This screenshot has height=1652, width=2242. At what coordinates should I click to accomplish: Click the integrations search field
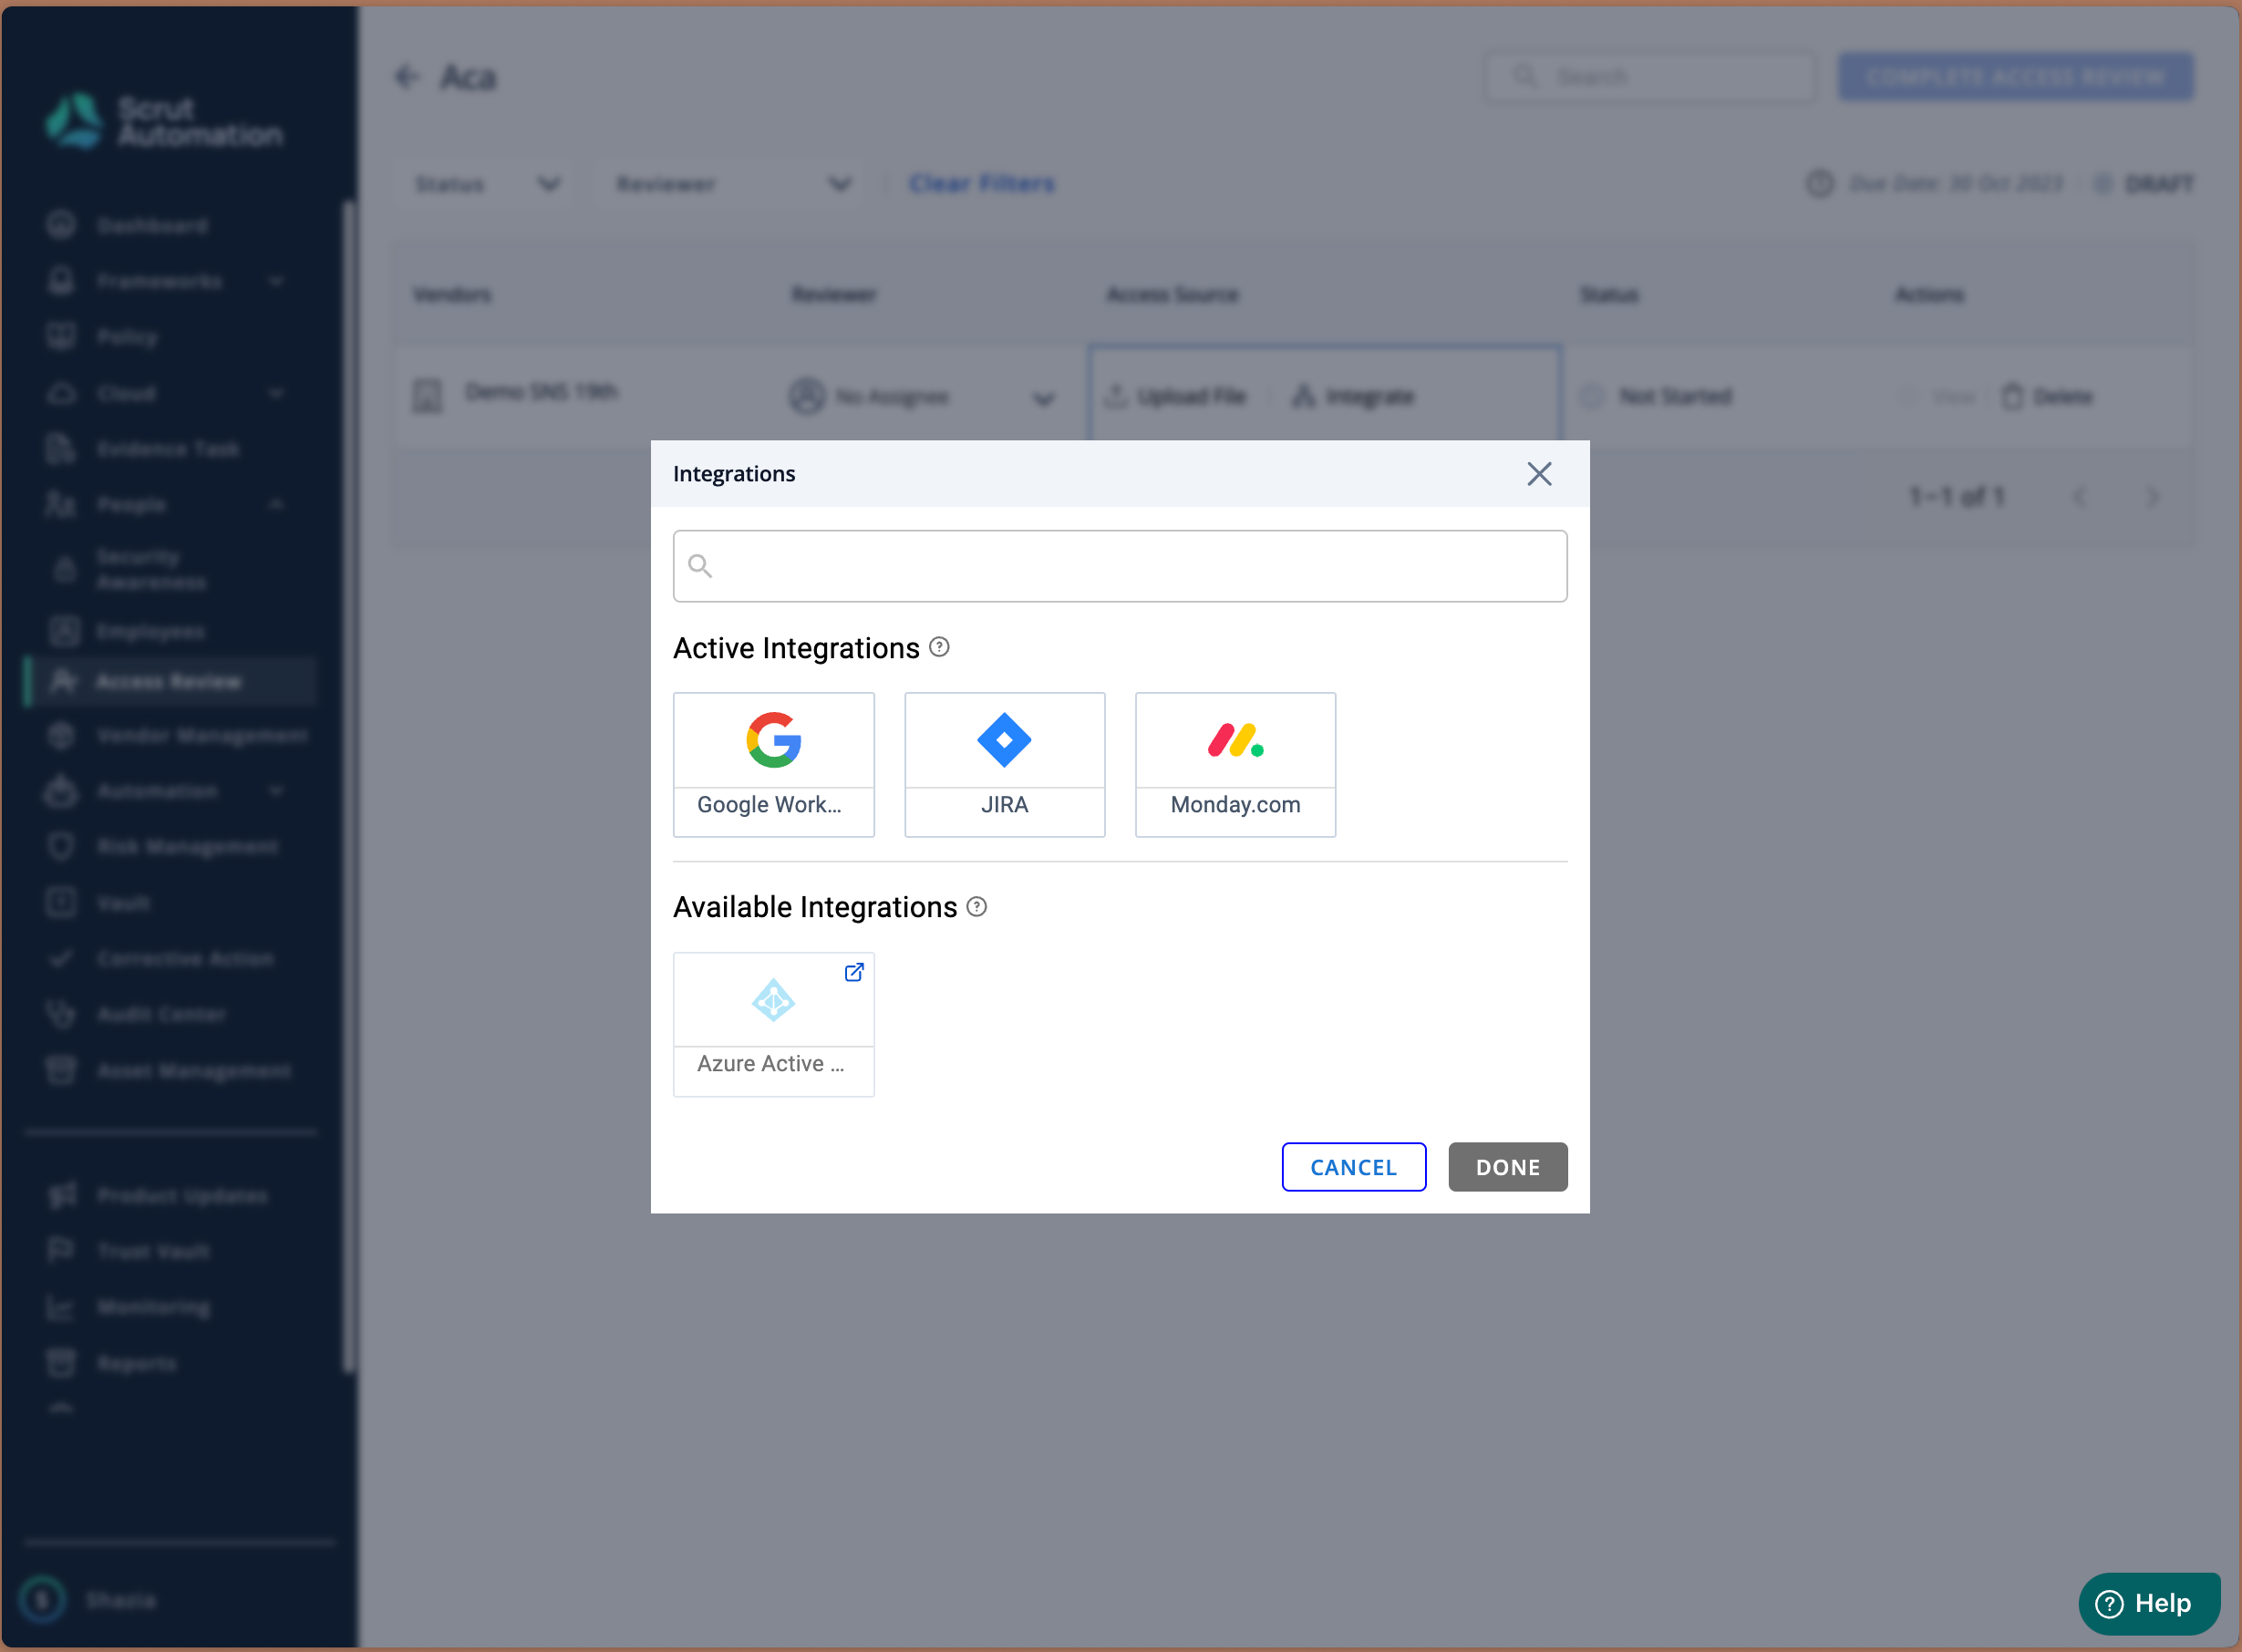click(x=1120, y=566)
